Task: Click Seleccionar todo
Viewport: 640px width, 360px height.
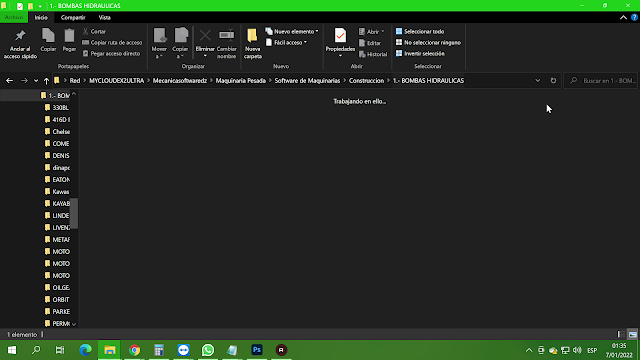Action: 420,31
